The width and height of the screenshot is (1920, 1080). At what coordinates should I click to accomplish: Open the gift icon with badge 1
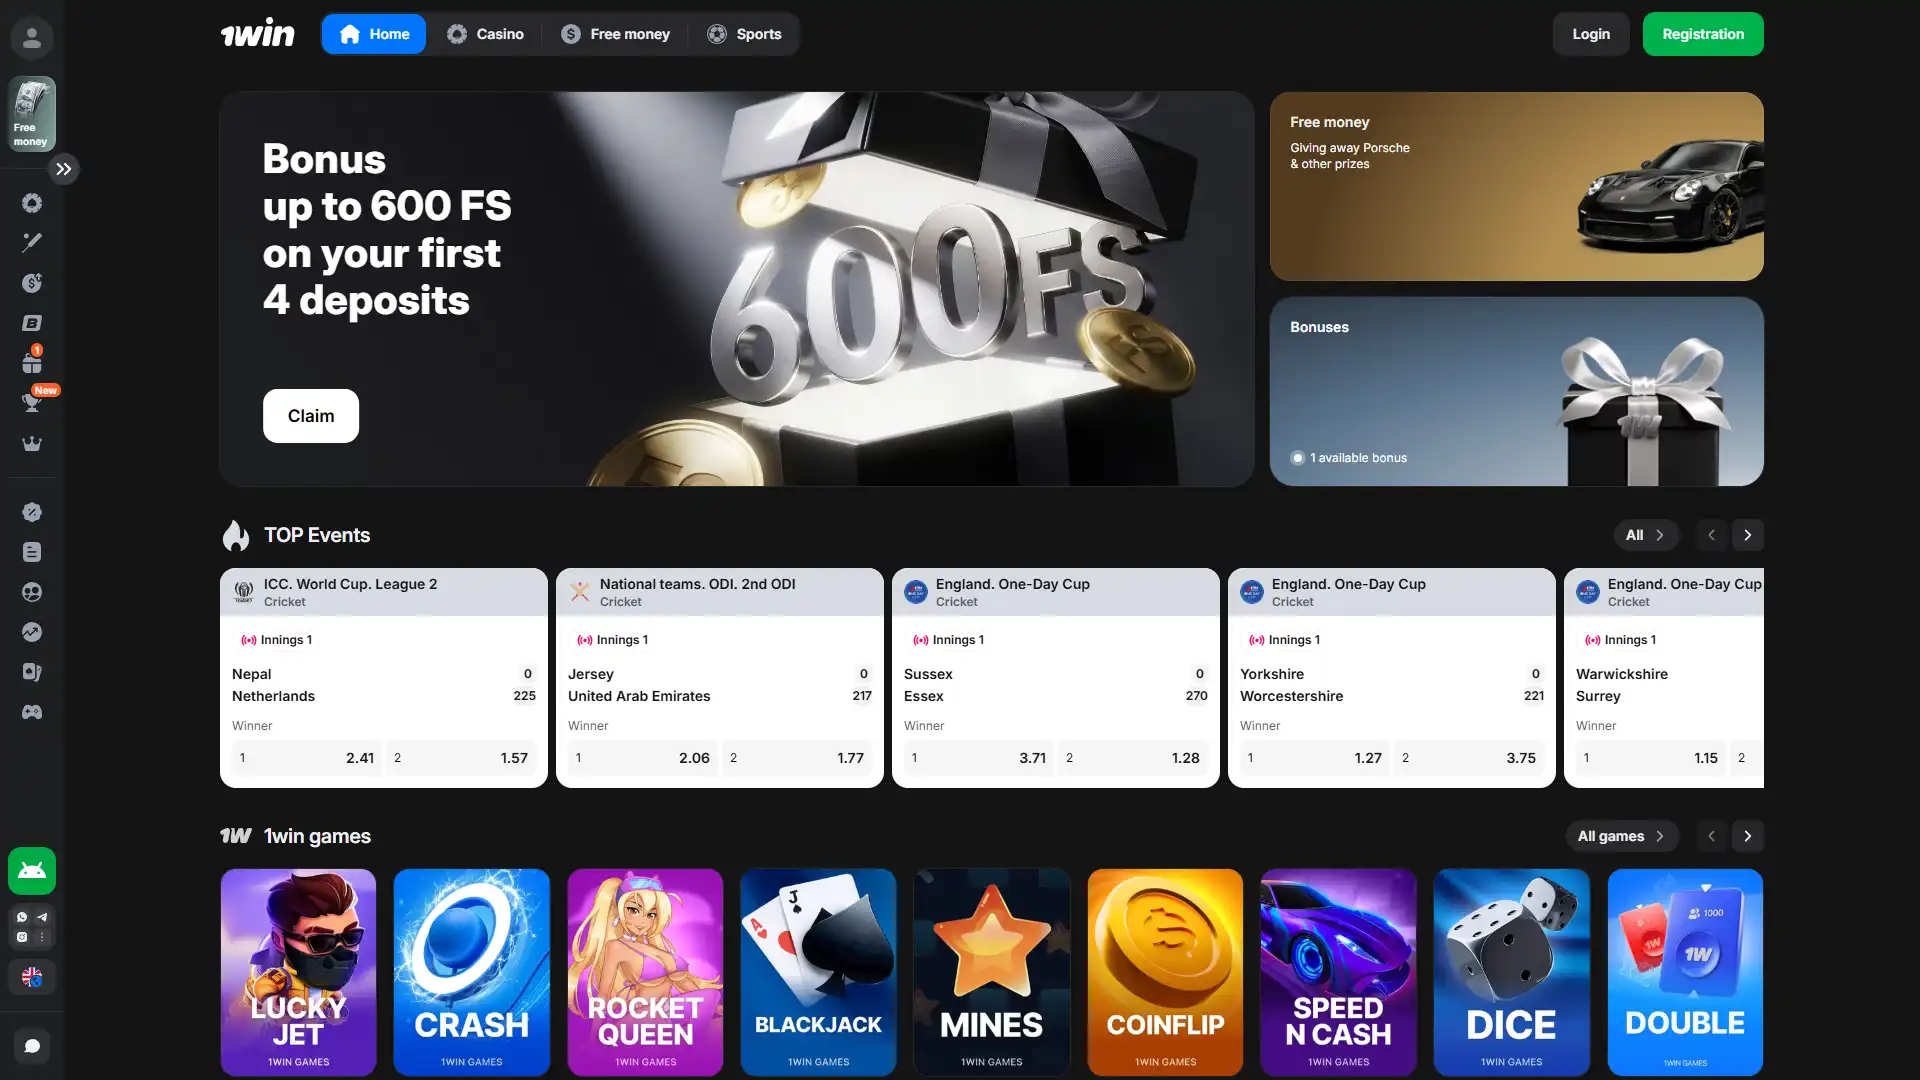tap(32, 361)
